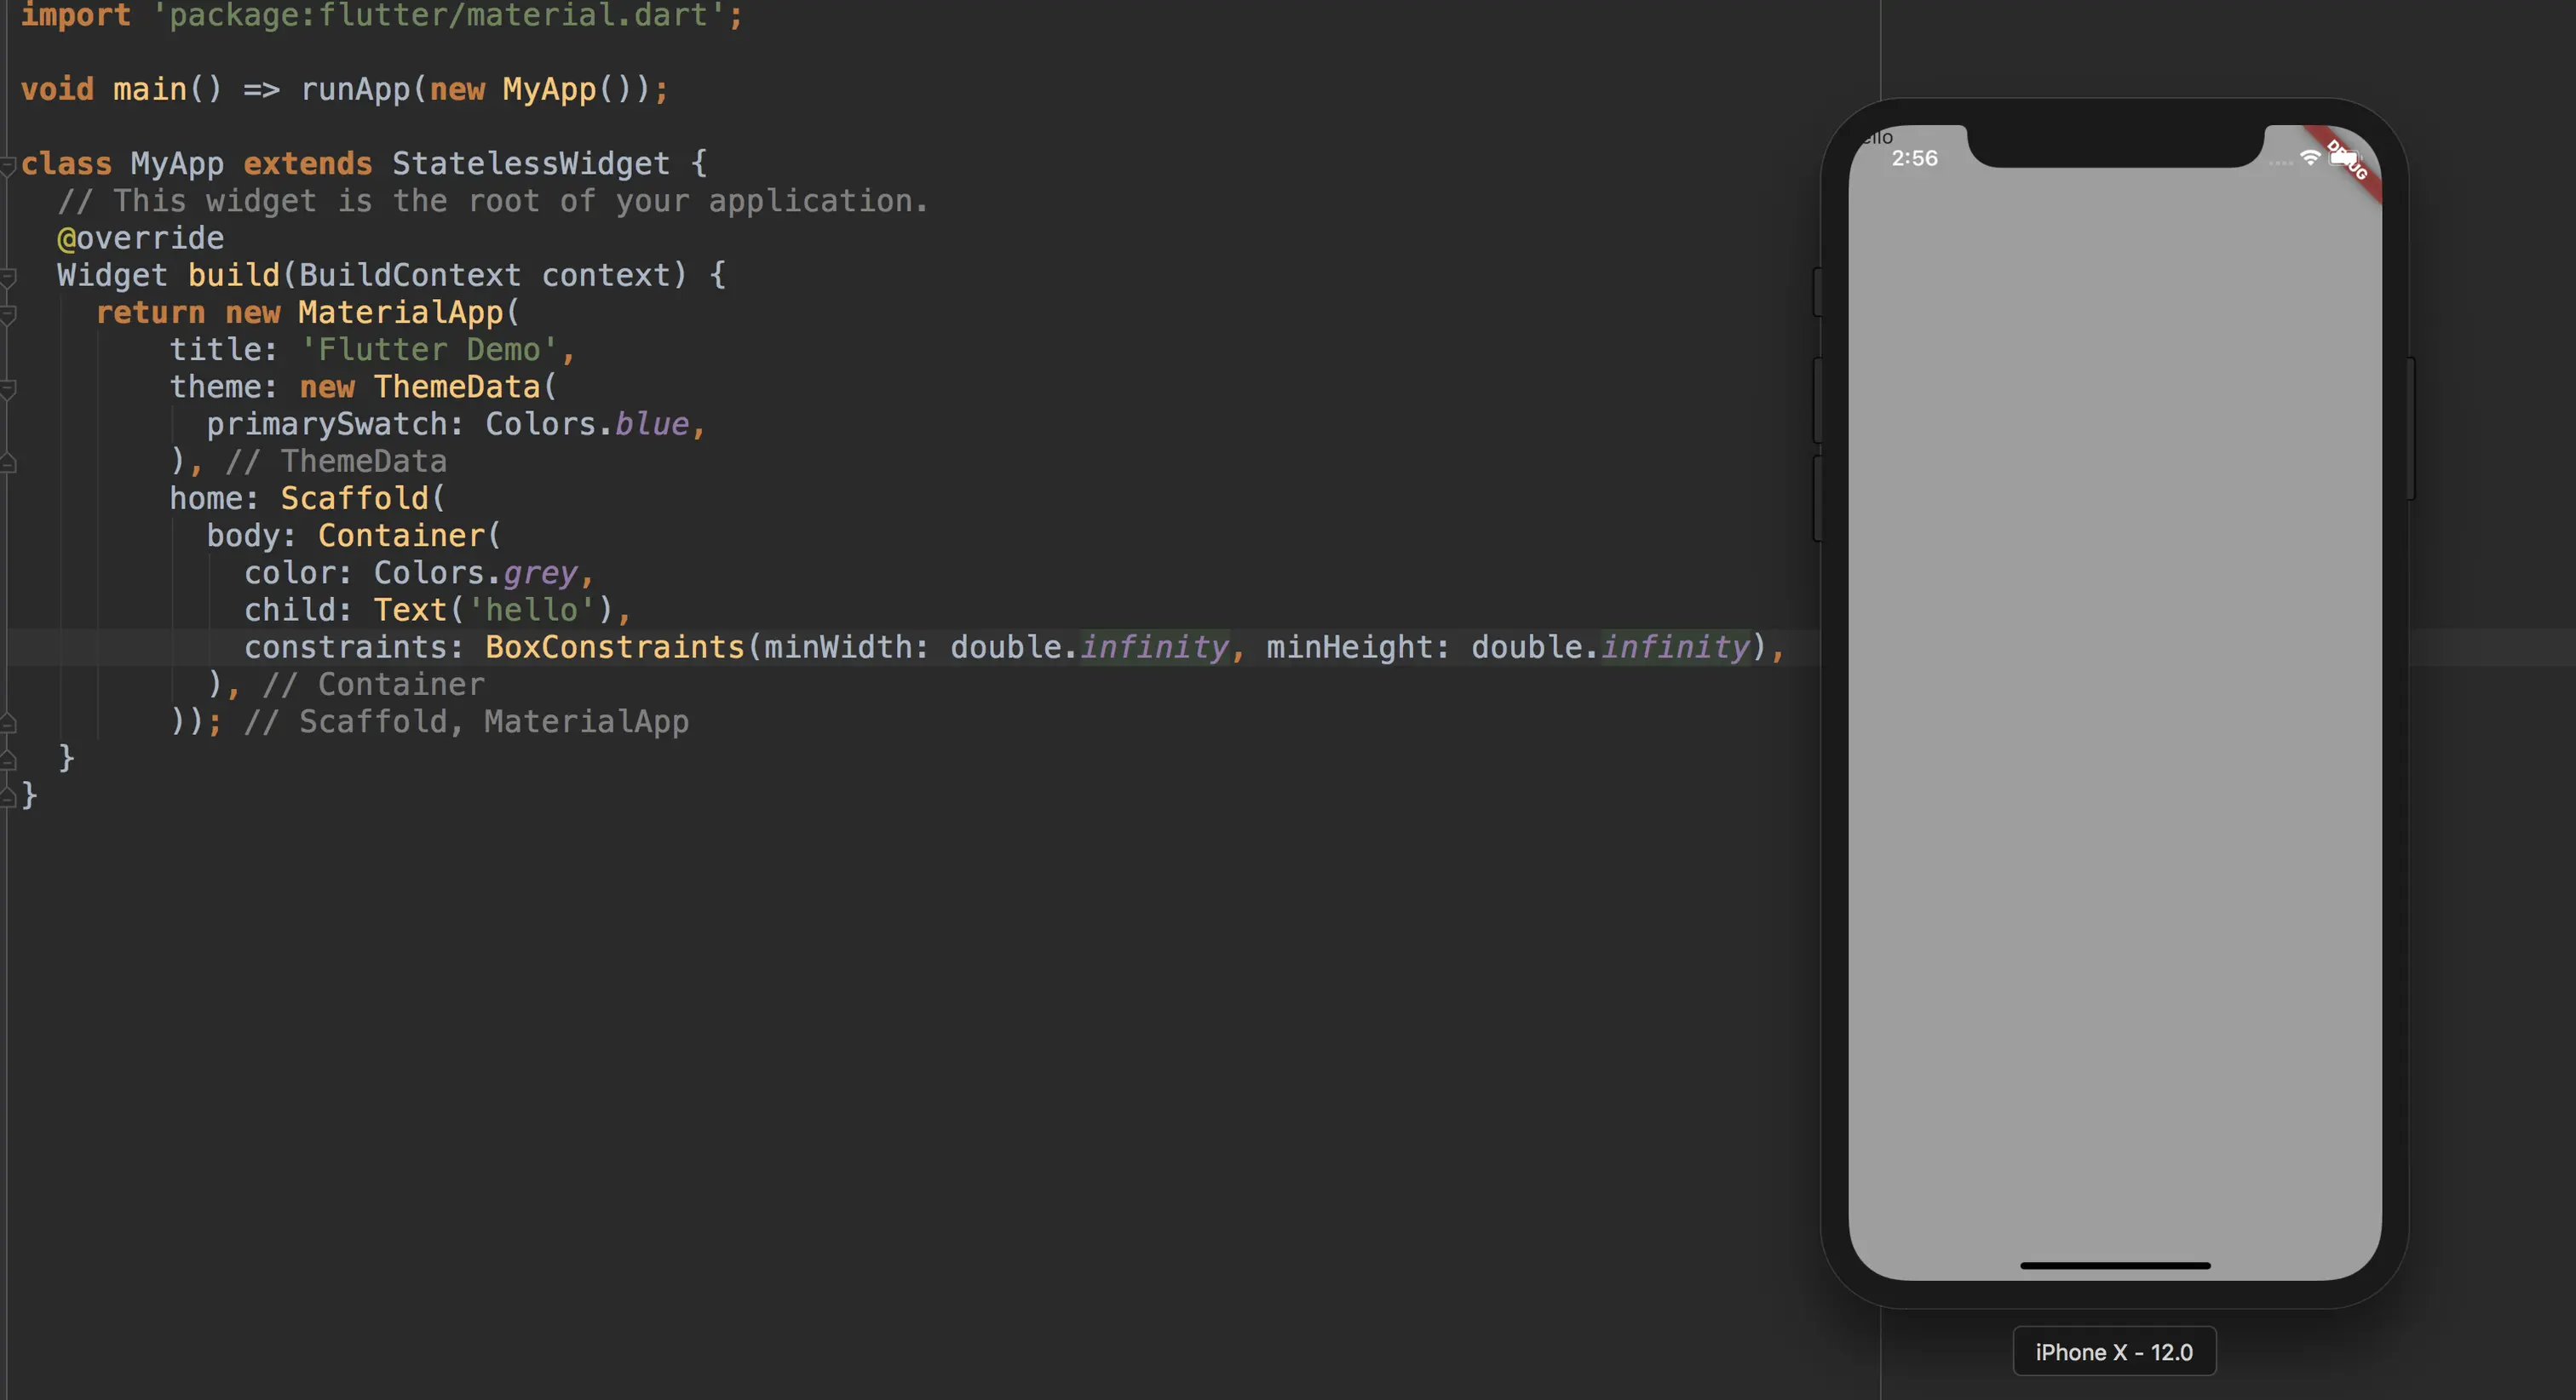
Task: Collapse the MyApp class fold marker
Action: [x=8, y=164]
